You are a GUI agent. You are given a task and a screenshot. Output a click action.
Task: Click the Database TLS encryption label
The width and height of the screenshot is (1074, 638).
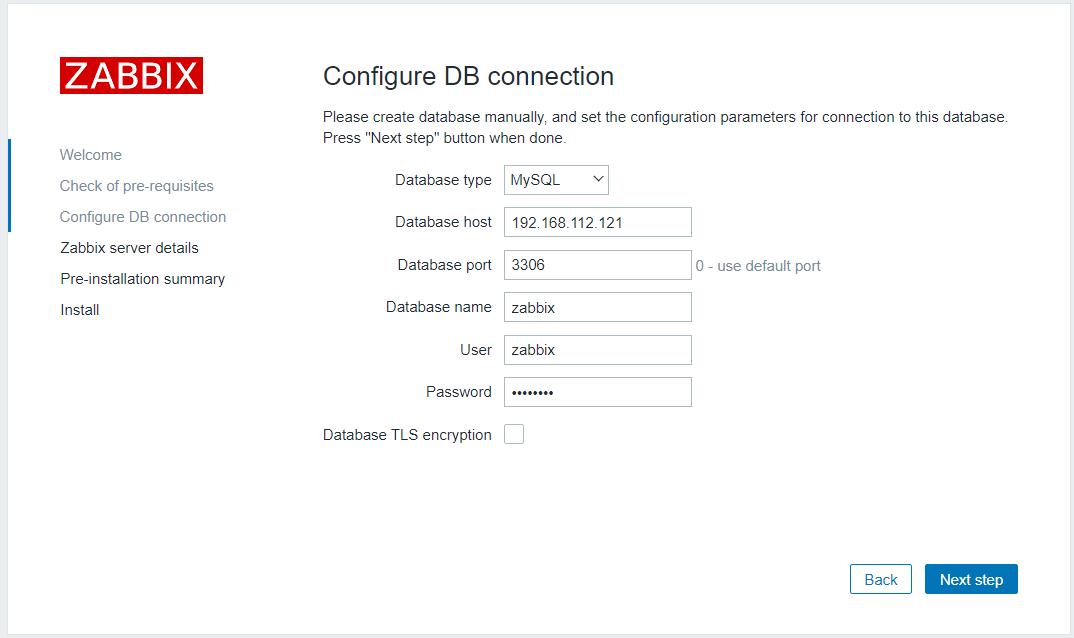(x=407, y=435)
